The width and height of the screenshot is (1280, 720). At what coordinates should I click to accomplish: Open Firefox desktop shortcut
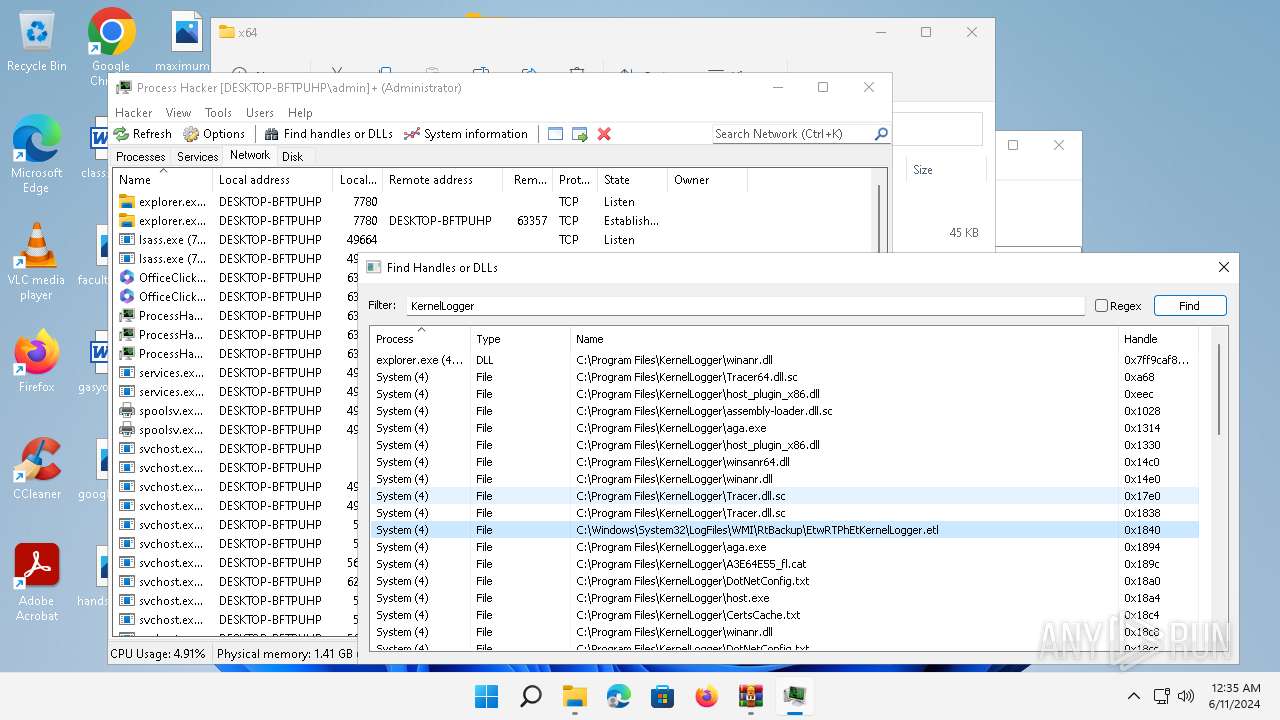pyautogui.click(x=37, y=361)
